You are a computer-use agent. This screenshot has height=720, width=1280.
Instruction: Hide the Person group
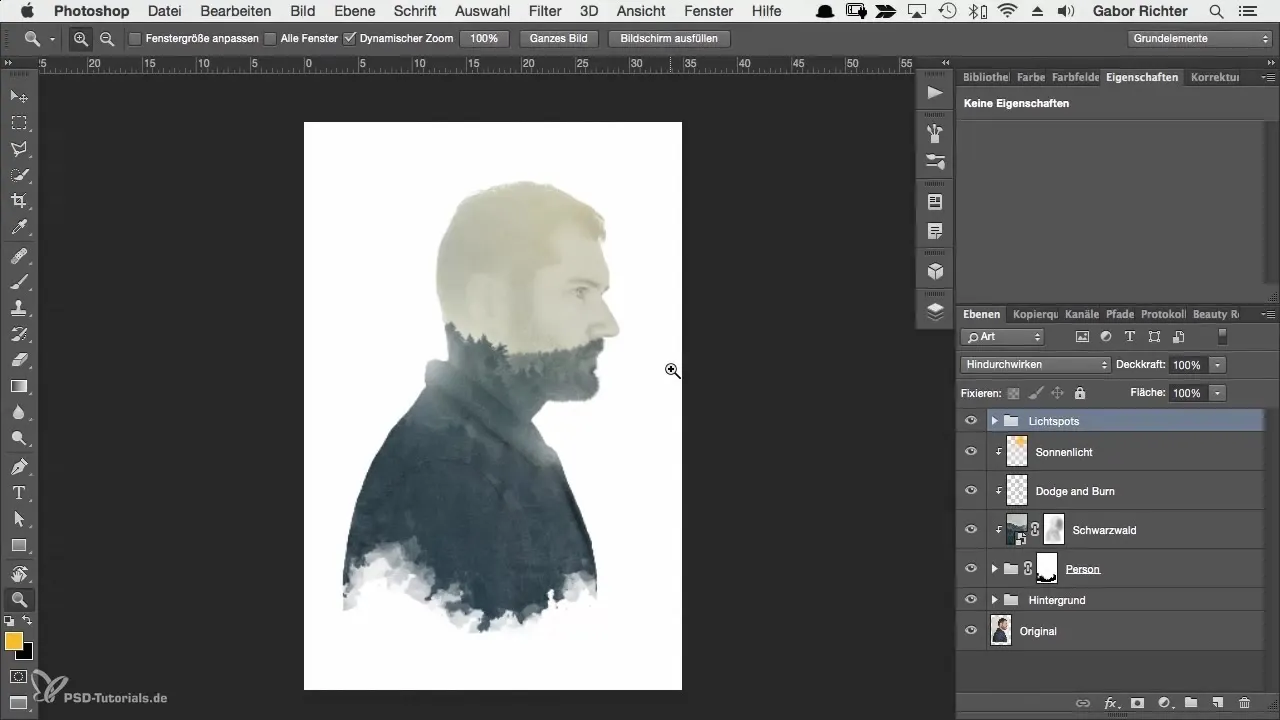pyautogui.click(x=970, y=568)
